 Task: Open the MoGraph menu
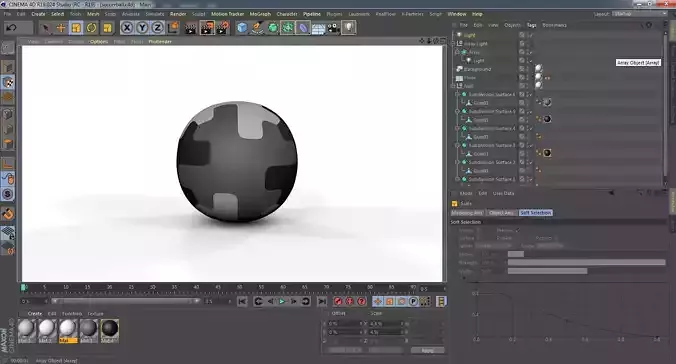point(260,14)
